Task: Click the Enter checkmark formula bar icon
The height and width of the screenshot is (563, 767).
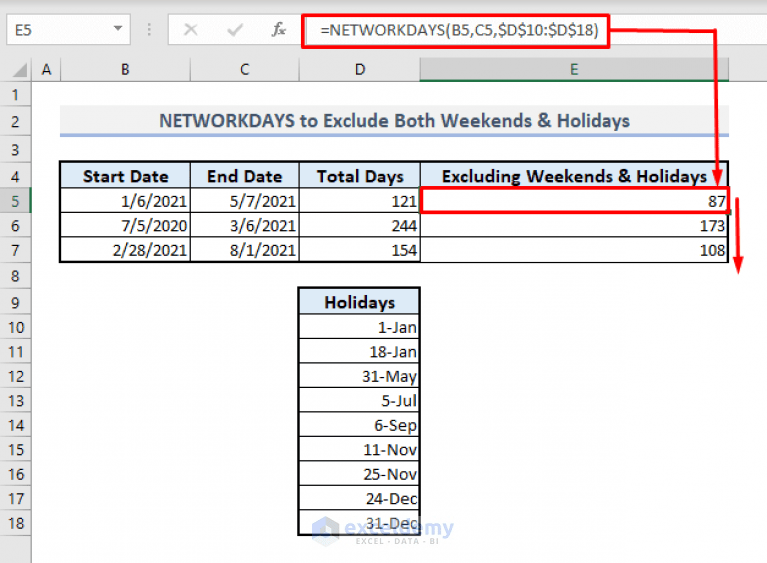Action: 235,30
